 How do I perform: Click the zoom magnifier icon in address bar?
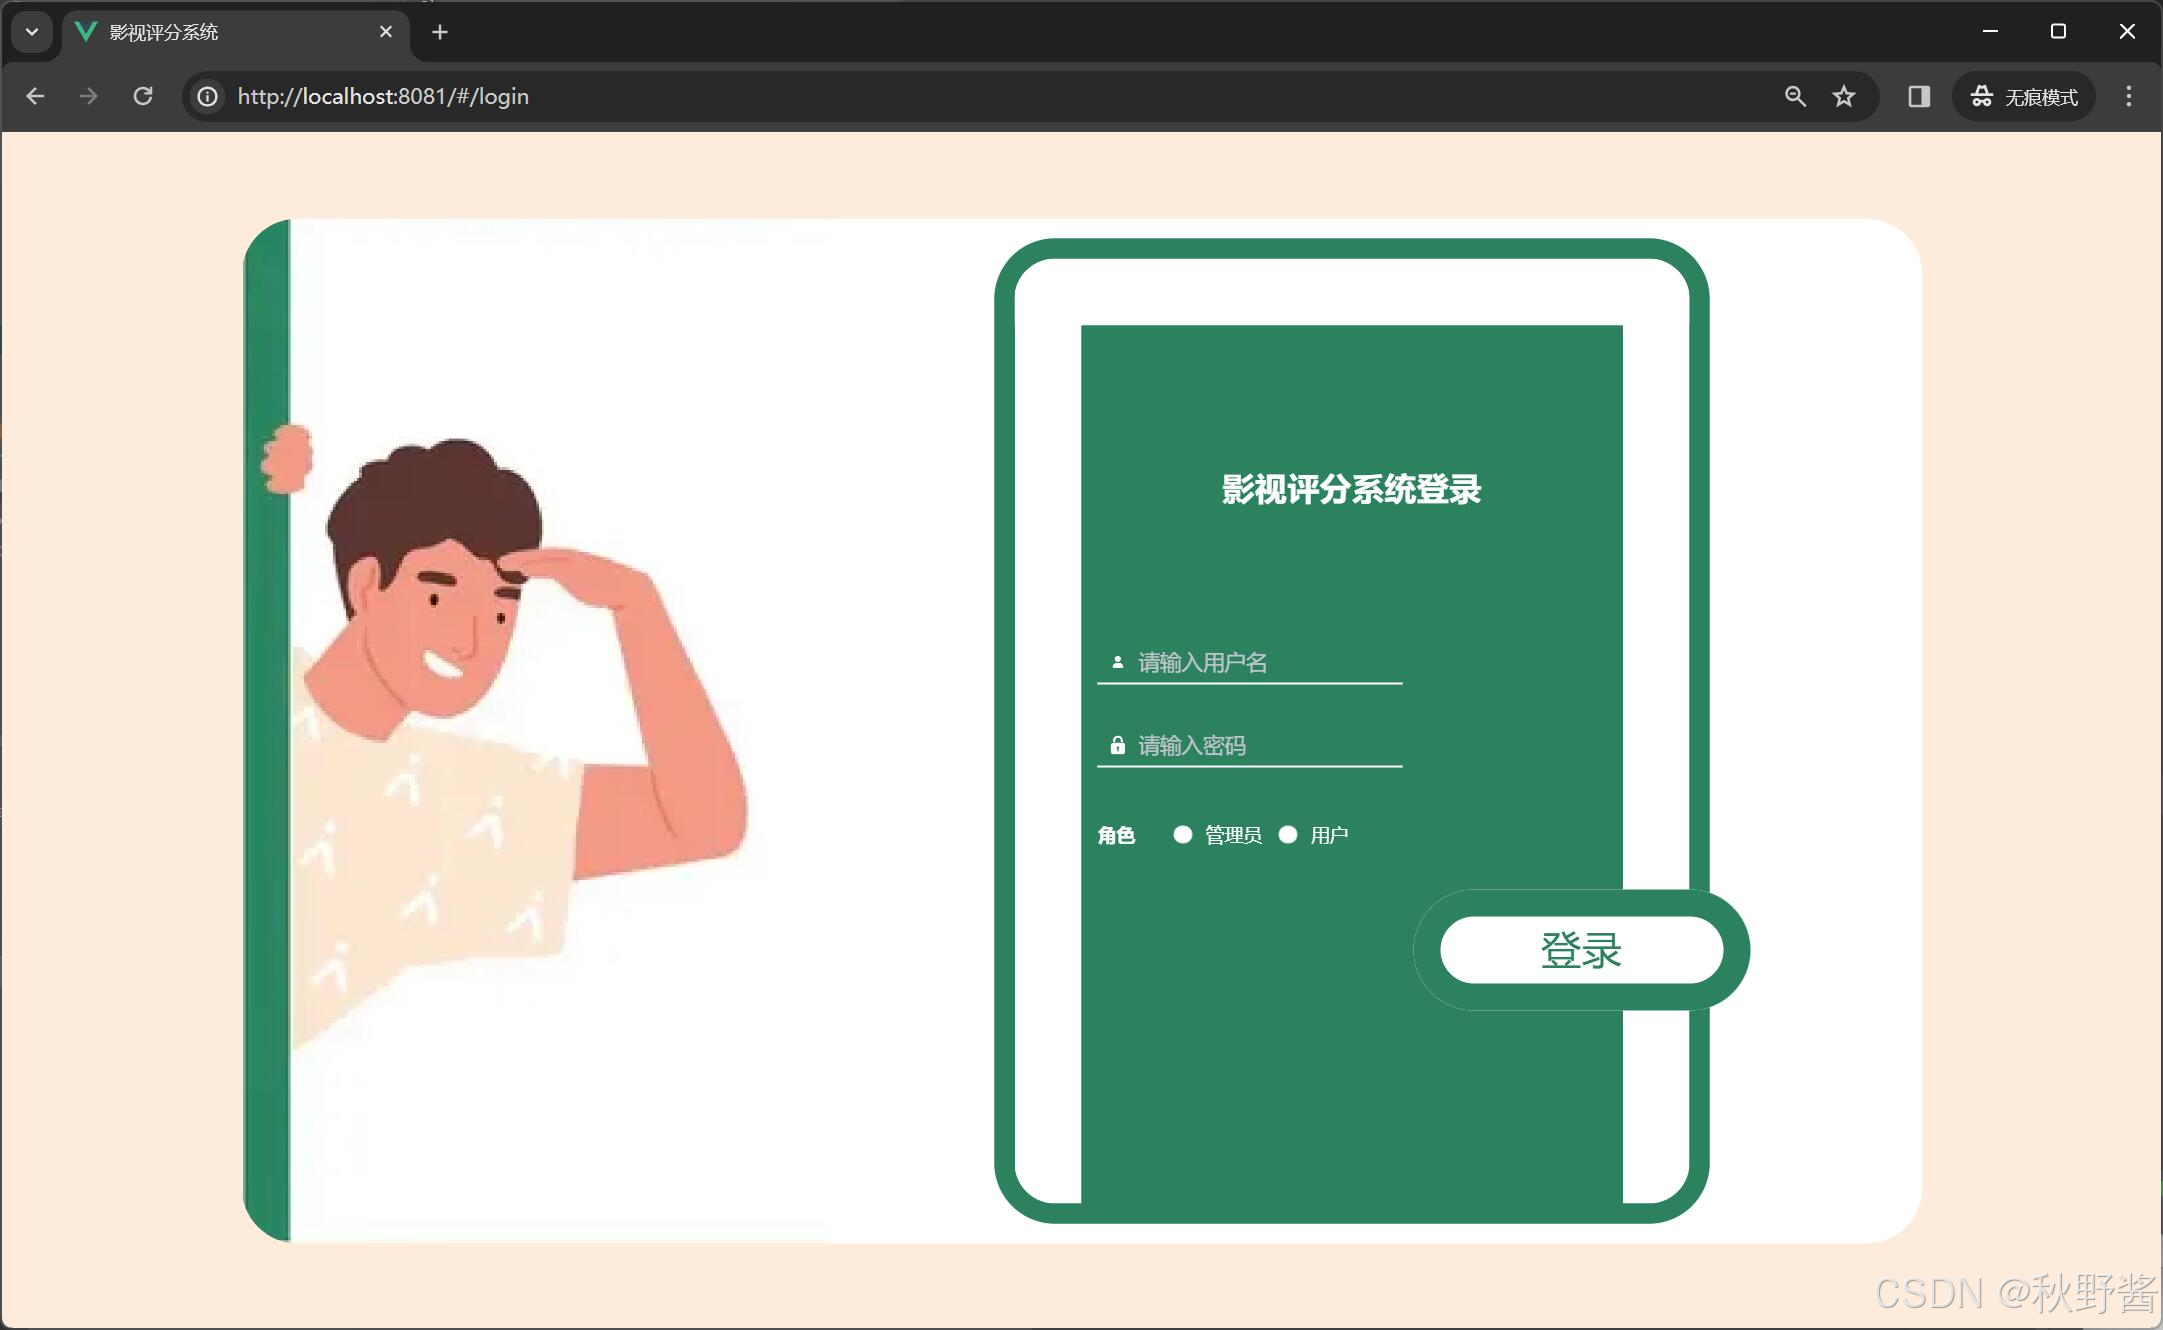(1795, 96)
